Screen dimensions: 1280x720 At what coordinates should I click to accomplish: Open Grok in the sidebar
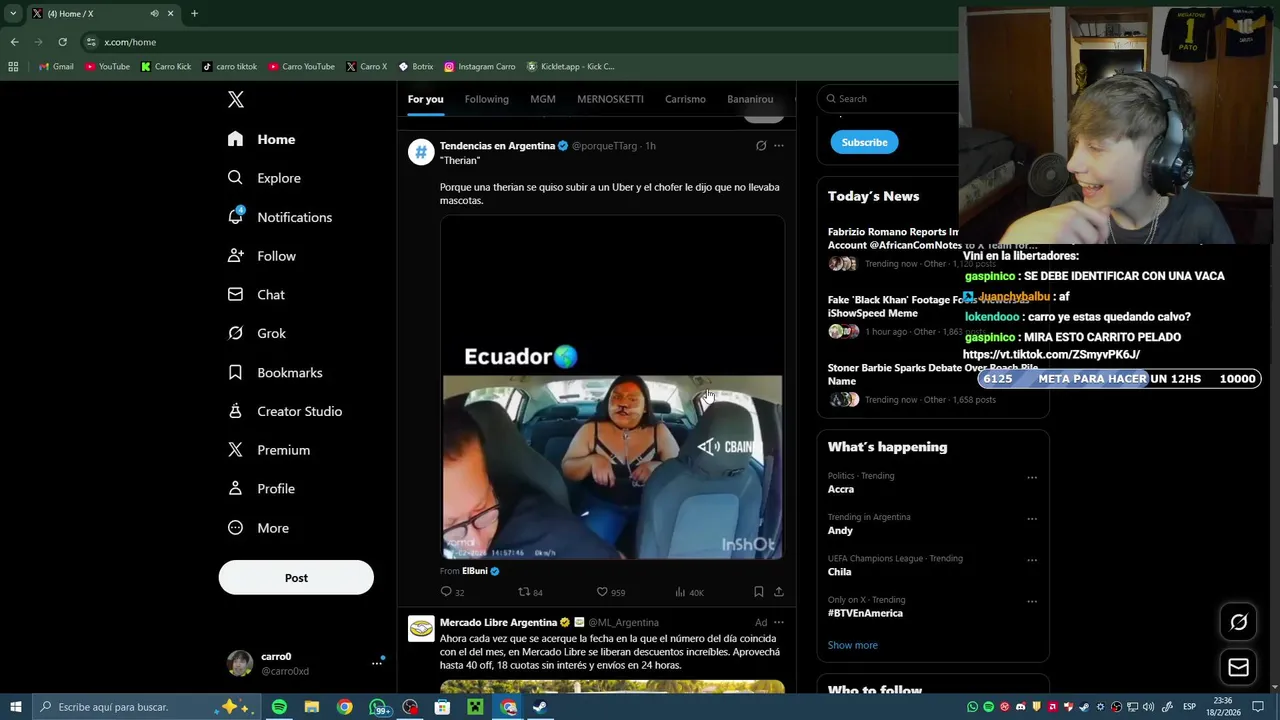256,333
